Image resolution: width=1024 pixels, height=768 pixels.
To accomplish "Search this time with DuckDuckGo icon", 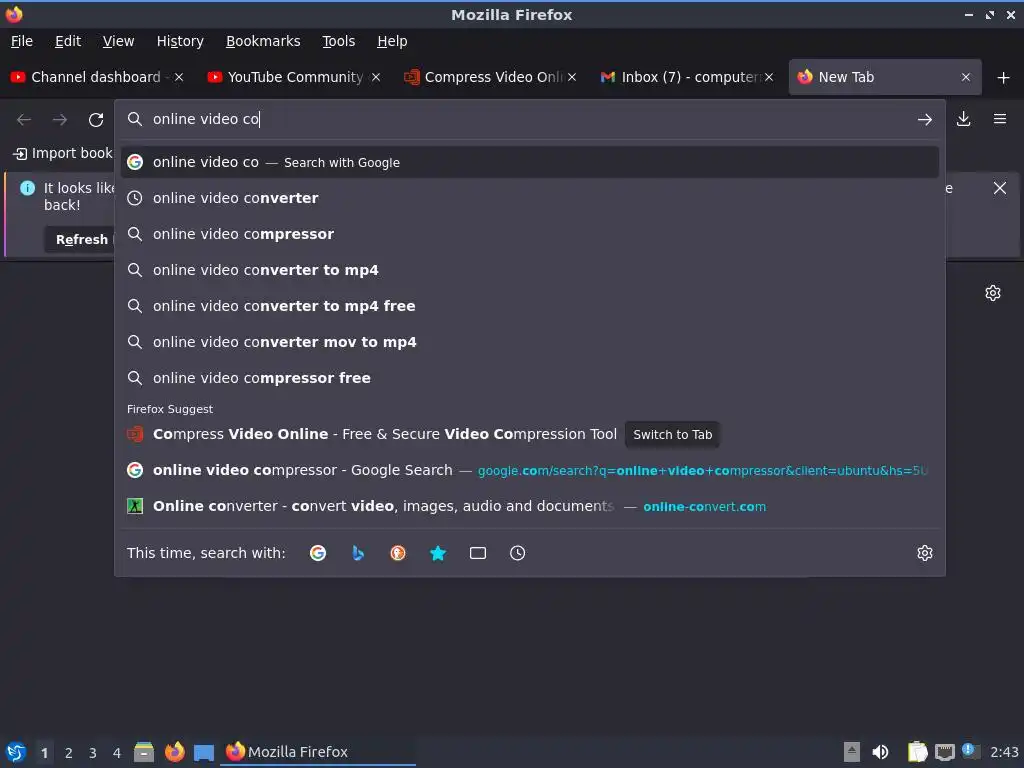I will click(398, 553).
